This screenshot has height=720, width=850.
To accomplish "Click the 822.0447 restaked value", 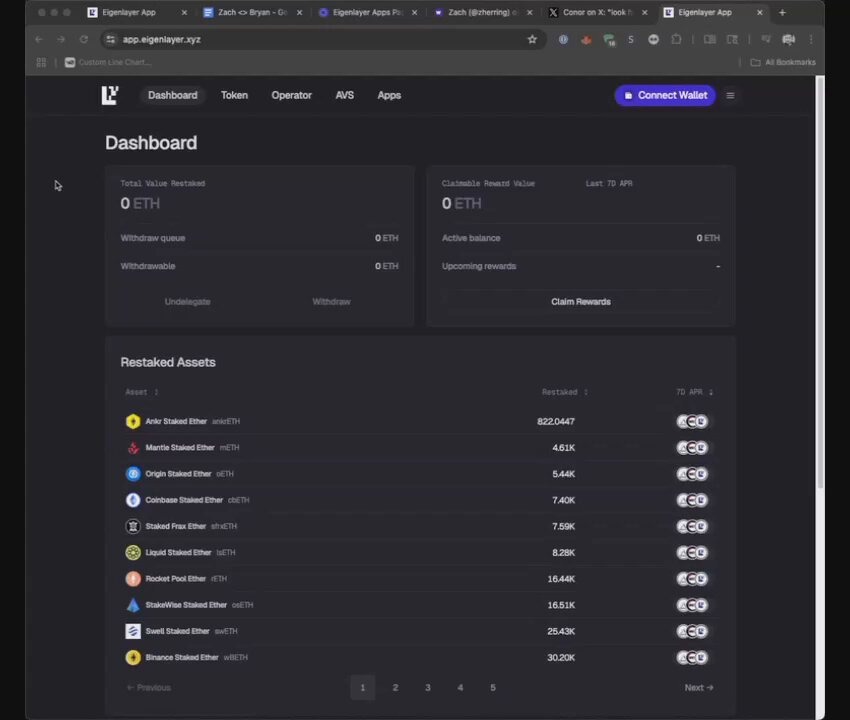I will pyautogui.click(x=556, y=421).
